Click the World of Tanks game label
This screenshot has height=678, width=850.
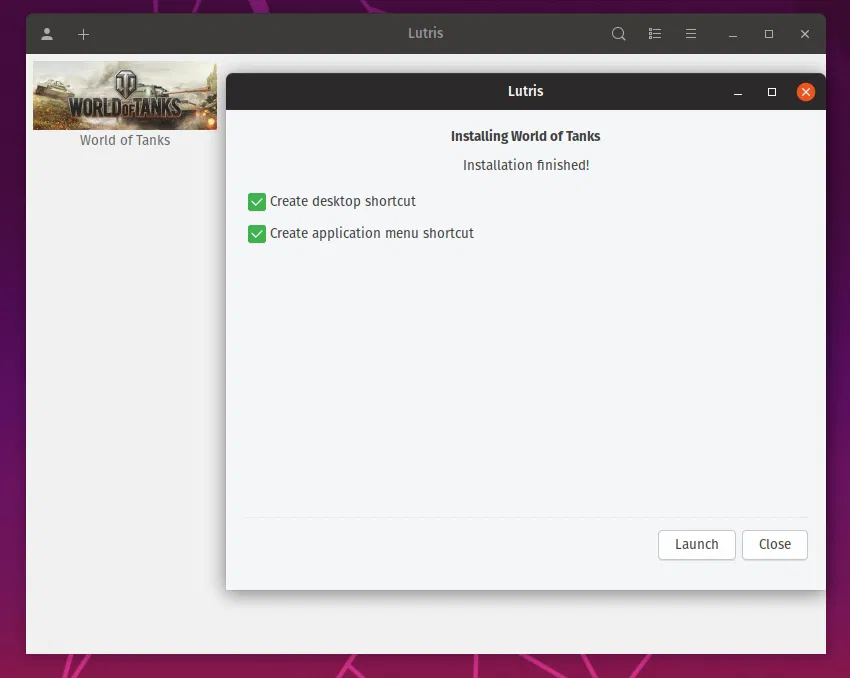125,140
